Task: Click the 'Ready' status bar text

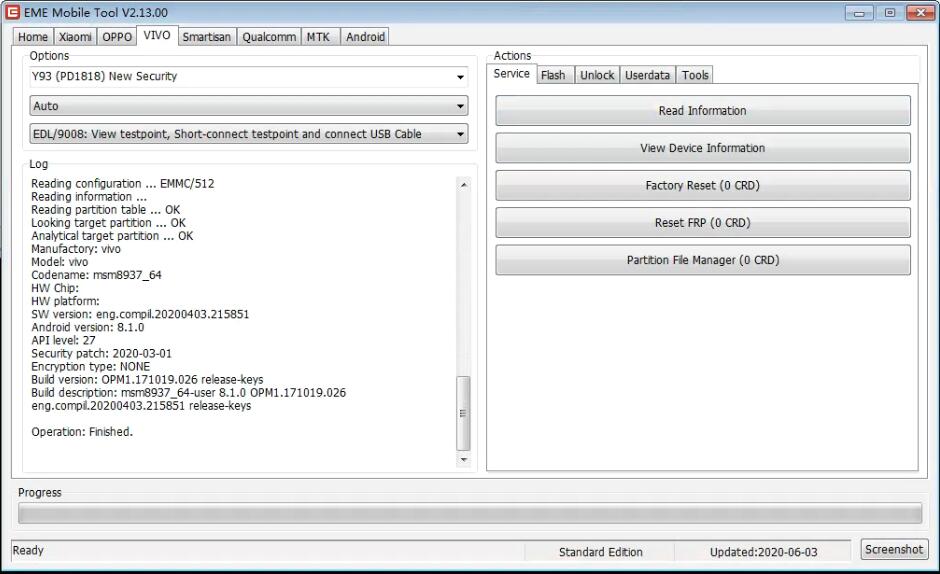Action: 28,550
